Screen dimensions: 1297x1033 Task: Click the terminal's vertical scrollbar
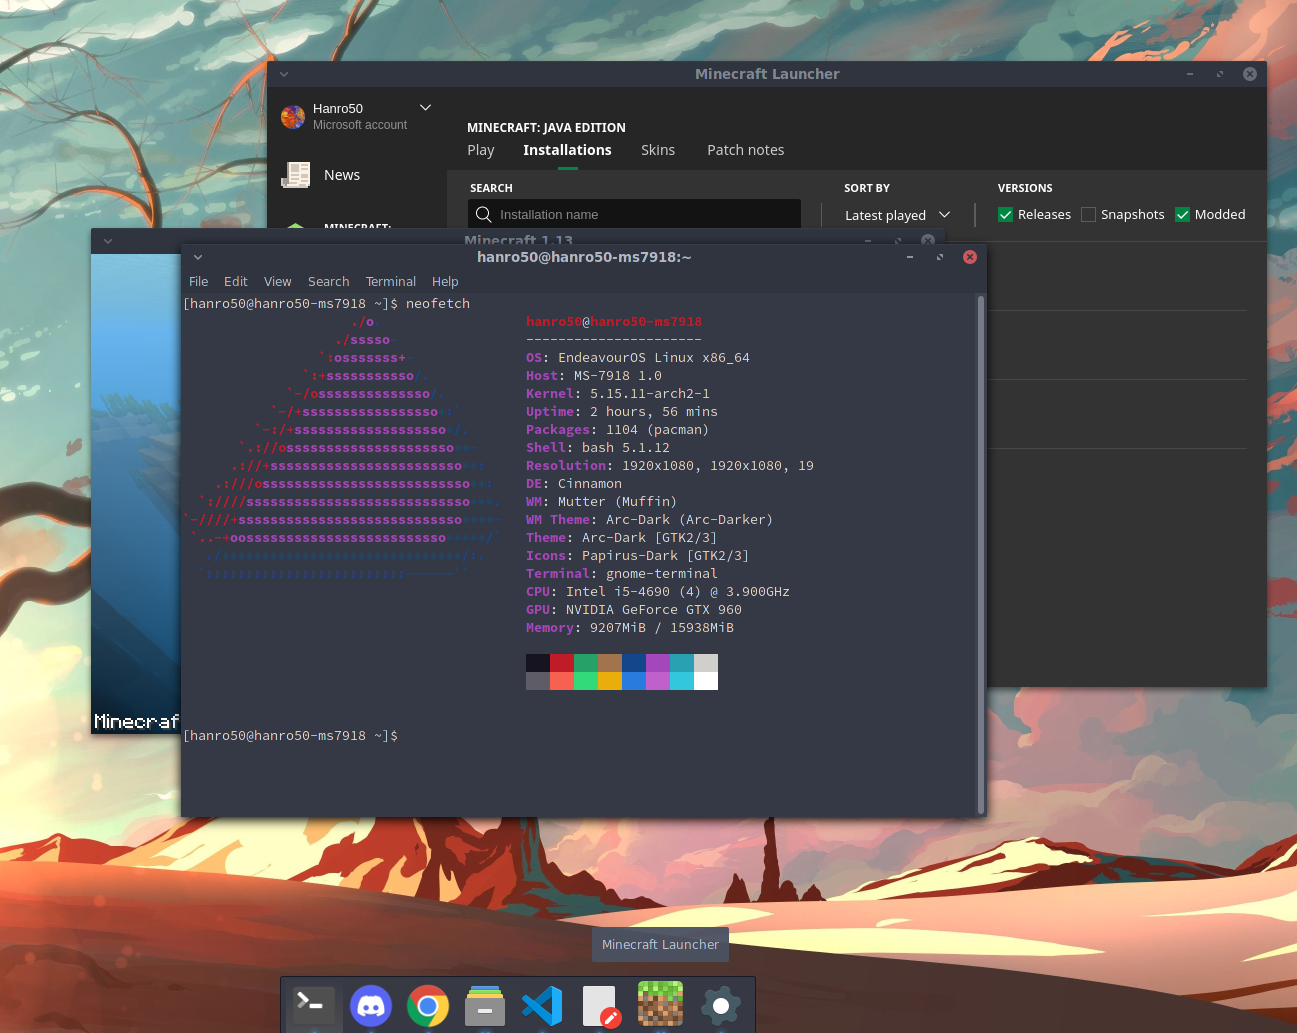tap(980, 554)
